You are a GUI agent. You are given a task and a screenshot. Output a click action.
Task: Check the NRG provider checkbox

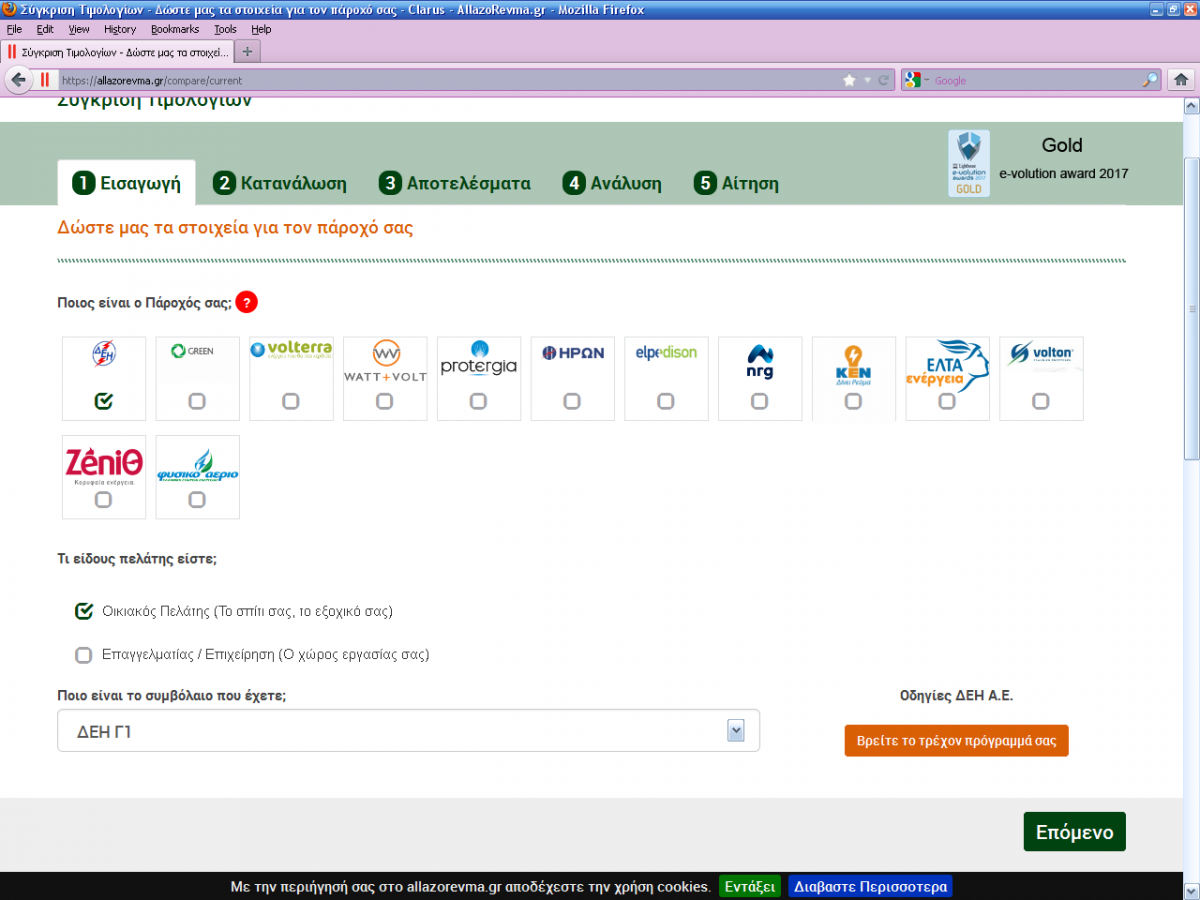[x=760, y=401]
